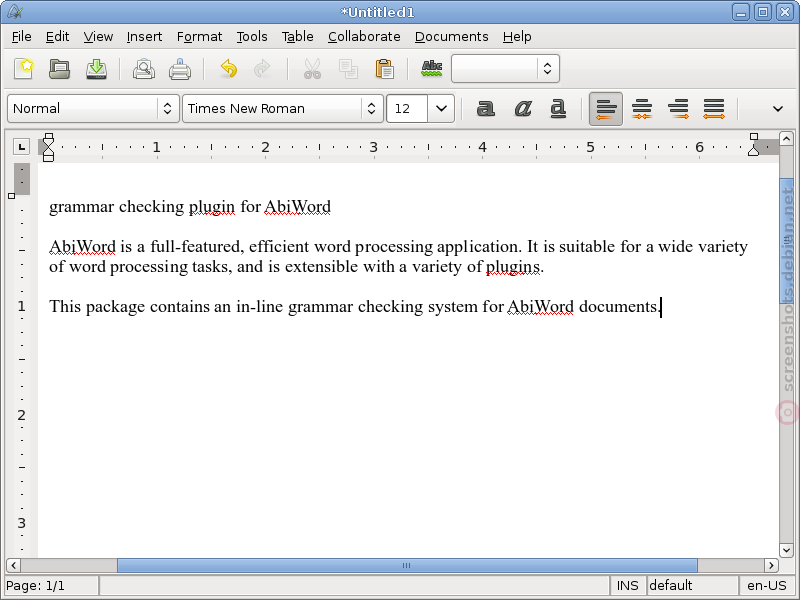This screenshot has height=600, width=800.
Task: Click the horizontal scrollbar thumb
Action: point(407,565)
